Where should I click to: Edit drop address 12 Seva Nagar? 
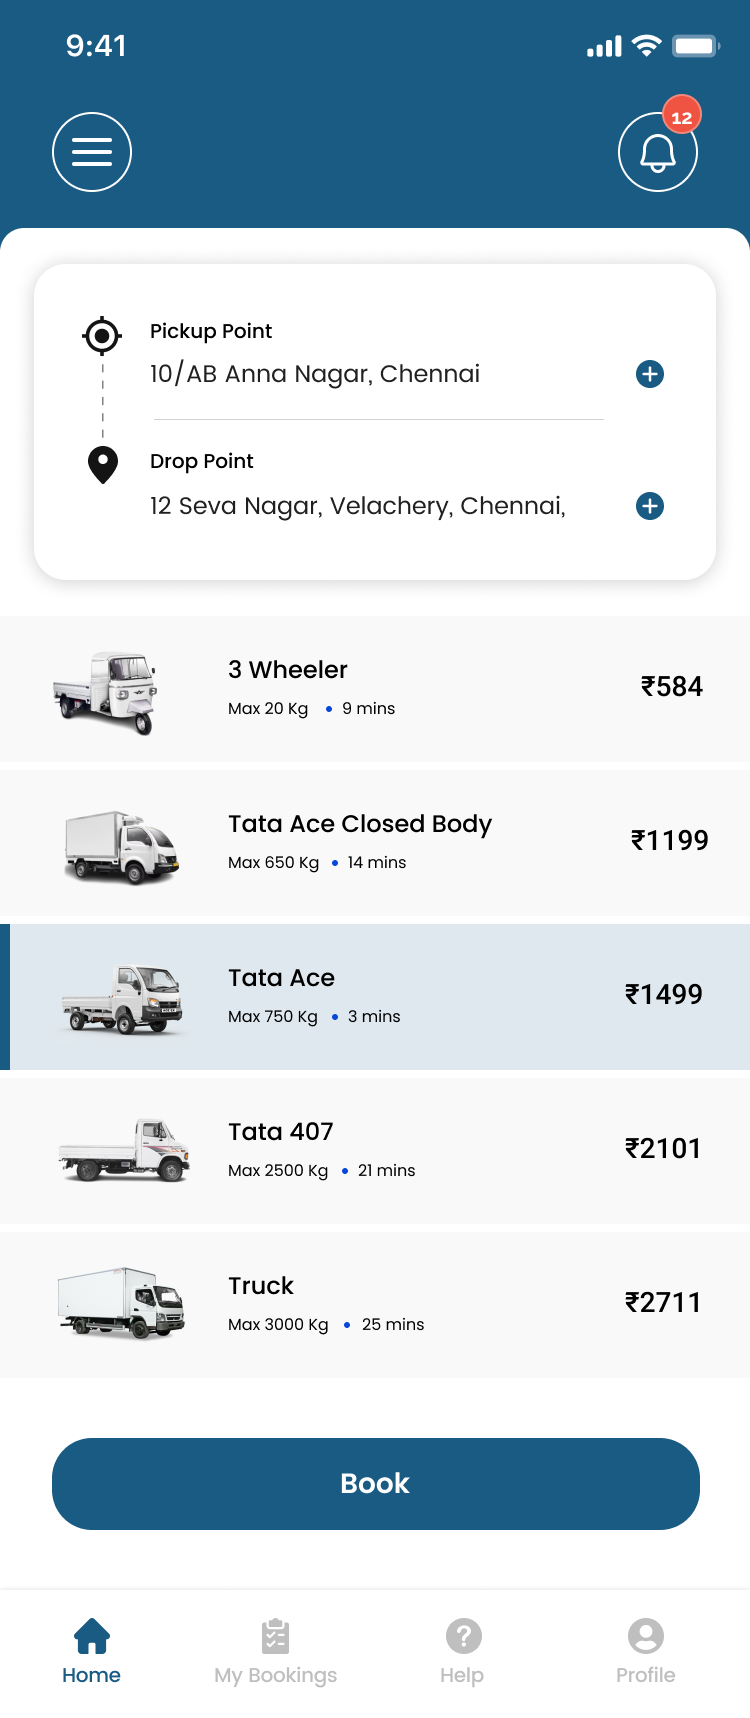pos(358,506)
